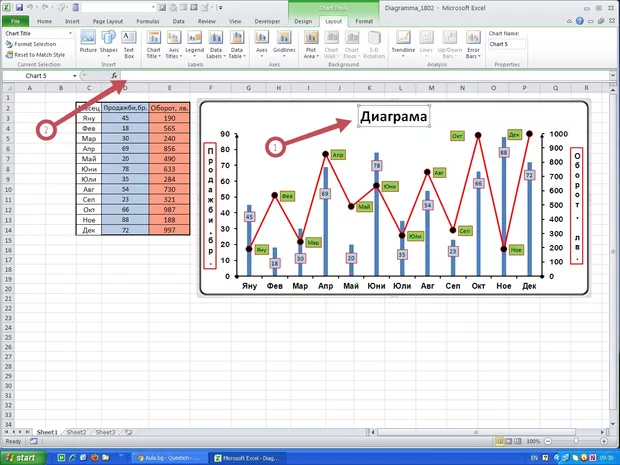The image size is (620, 465).
Task: Click the Windows Start button
Action: pyautogui.click(x=21, y=456)
